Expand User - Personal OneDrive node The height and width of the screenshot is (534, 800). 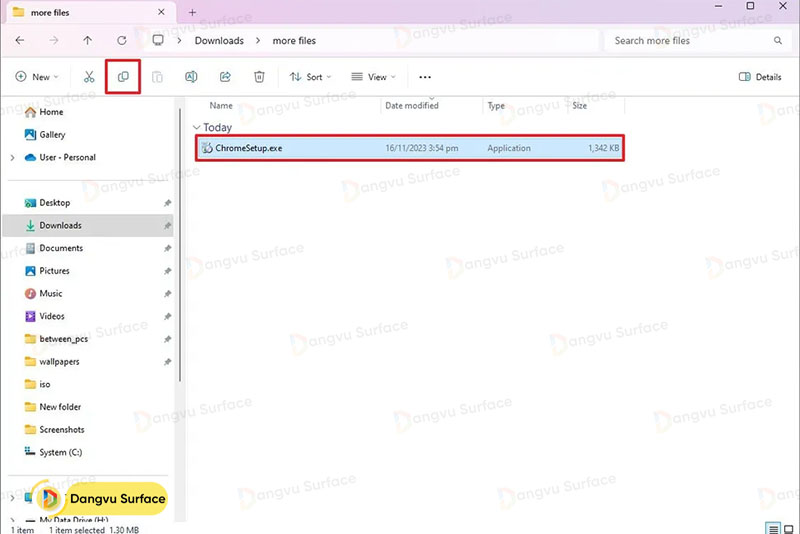(x=12, y=158)
